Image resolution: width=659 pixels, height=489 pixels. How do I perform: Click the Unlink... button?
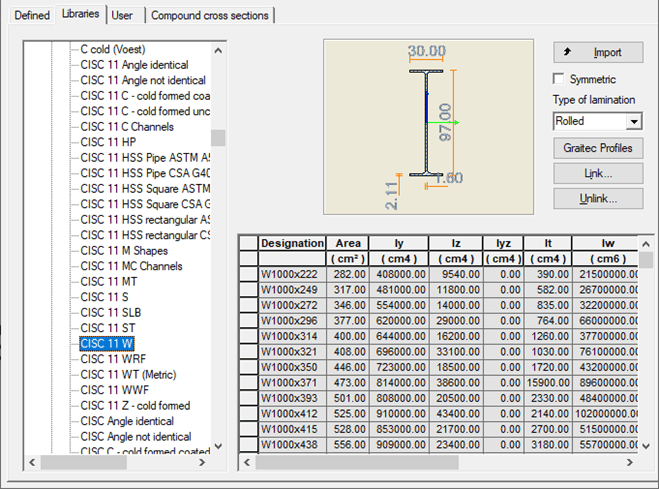pyautogui.click(x=597, y=198)
